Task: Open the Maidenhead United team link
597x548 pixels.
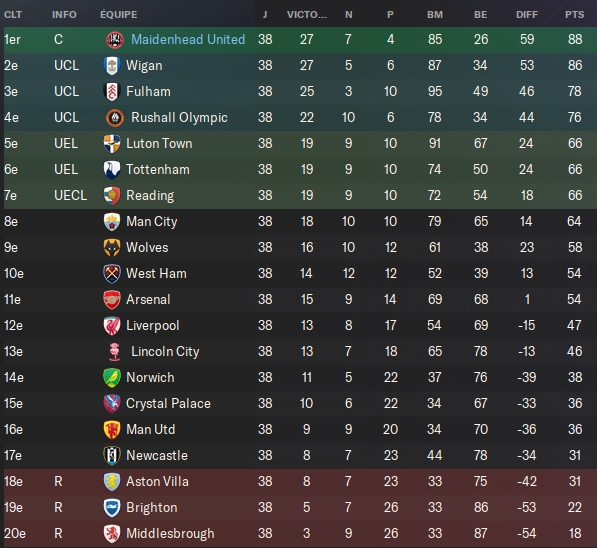Action: pos(188,39)
